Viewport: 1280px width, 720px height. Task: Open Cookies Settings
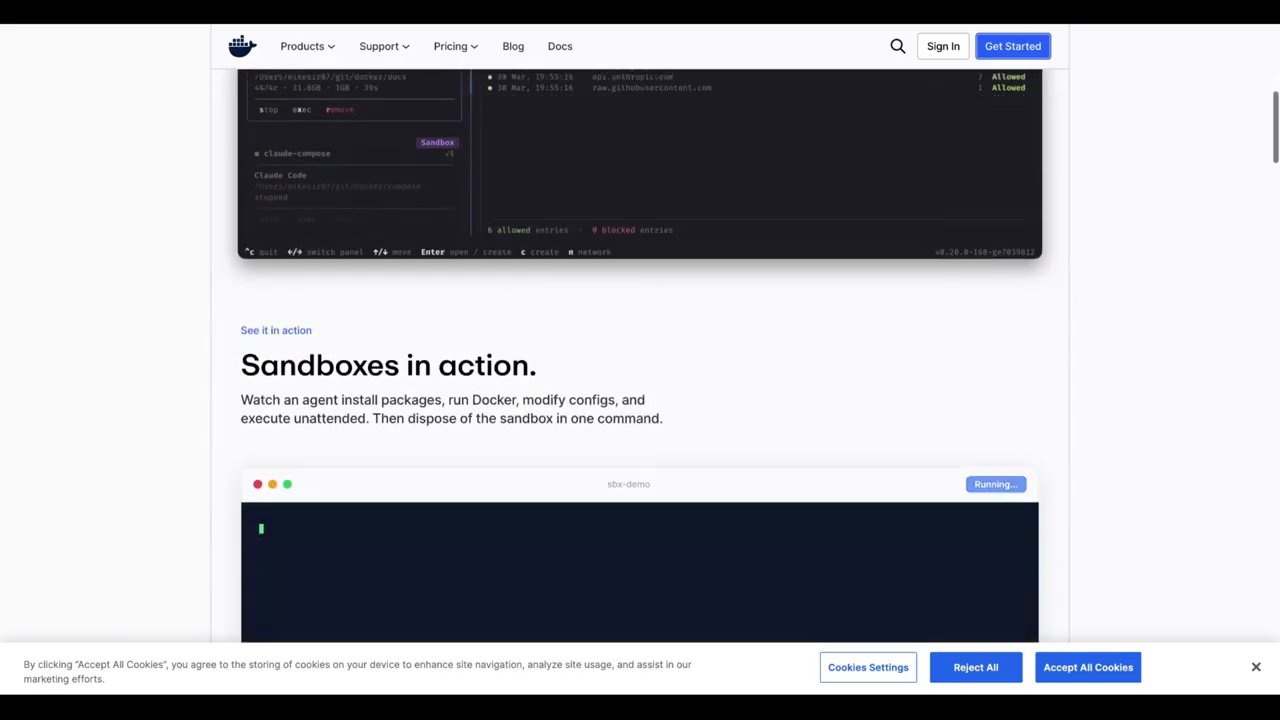868,667
